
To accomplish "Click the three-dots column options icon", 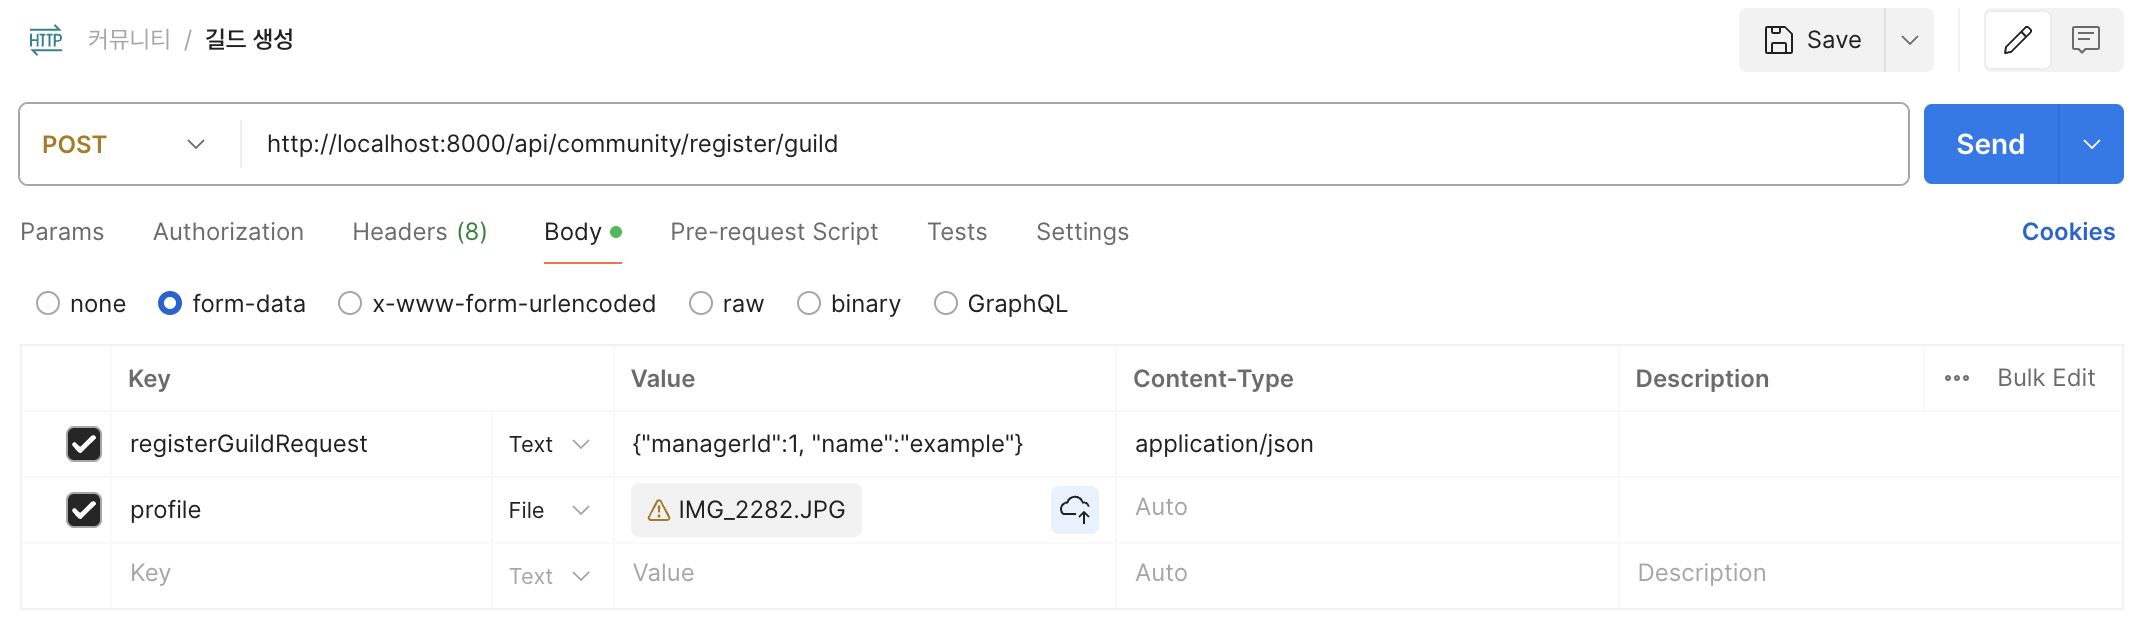I will click(1957, 379).
